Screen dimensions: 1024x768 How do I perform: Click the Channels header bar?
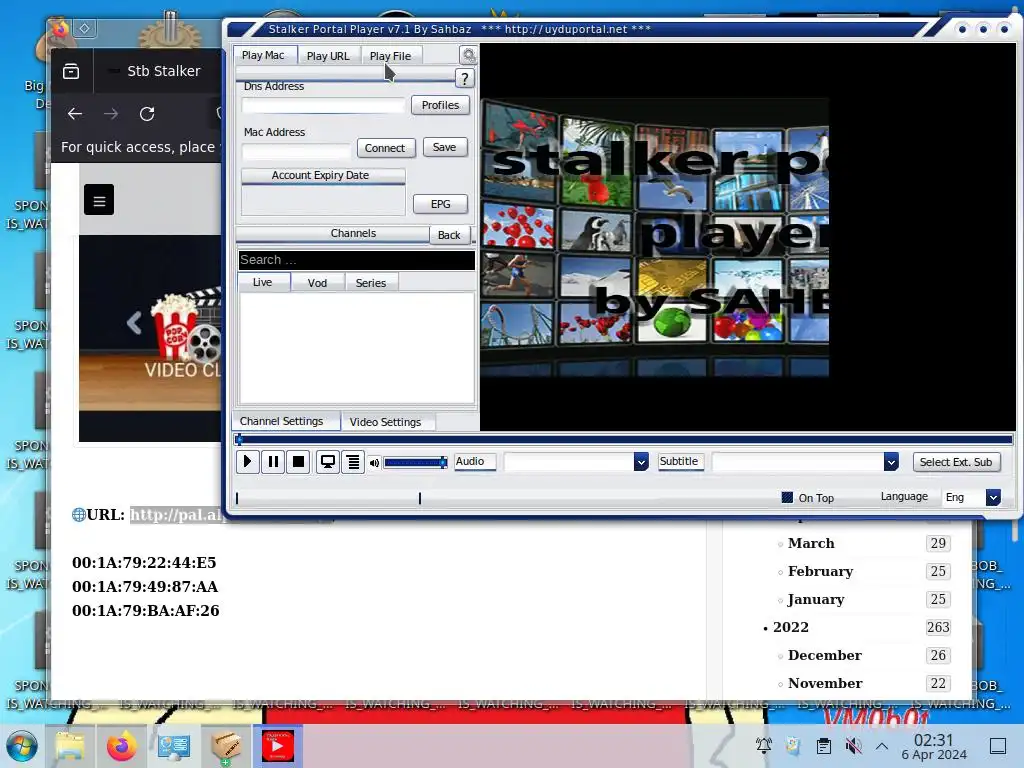[332, 234]
